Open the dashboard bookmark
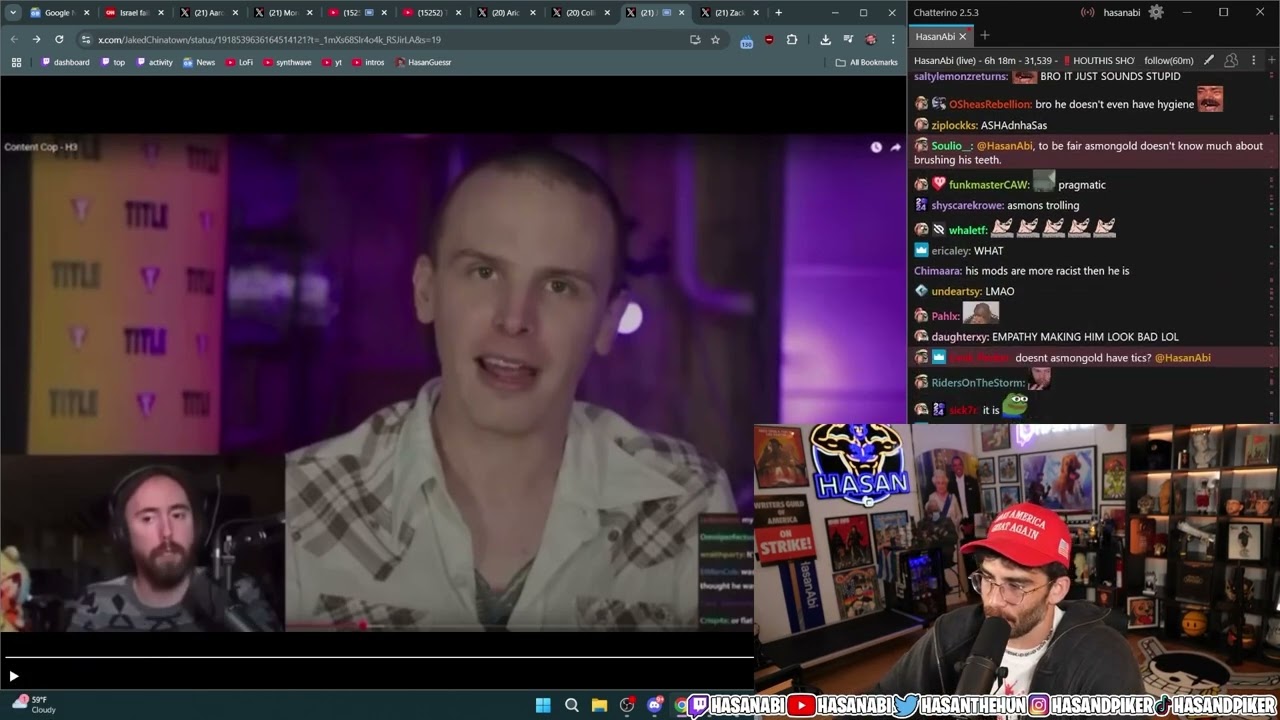The image size is (1280, 720). (x=66, y=62)
